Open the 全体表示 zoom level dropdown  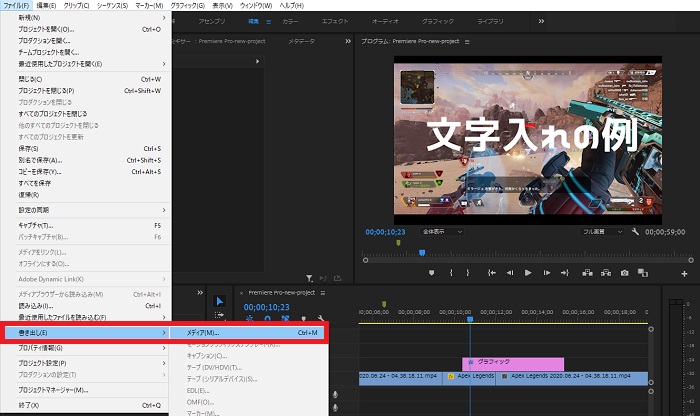442,232
